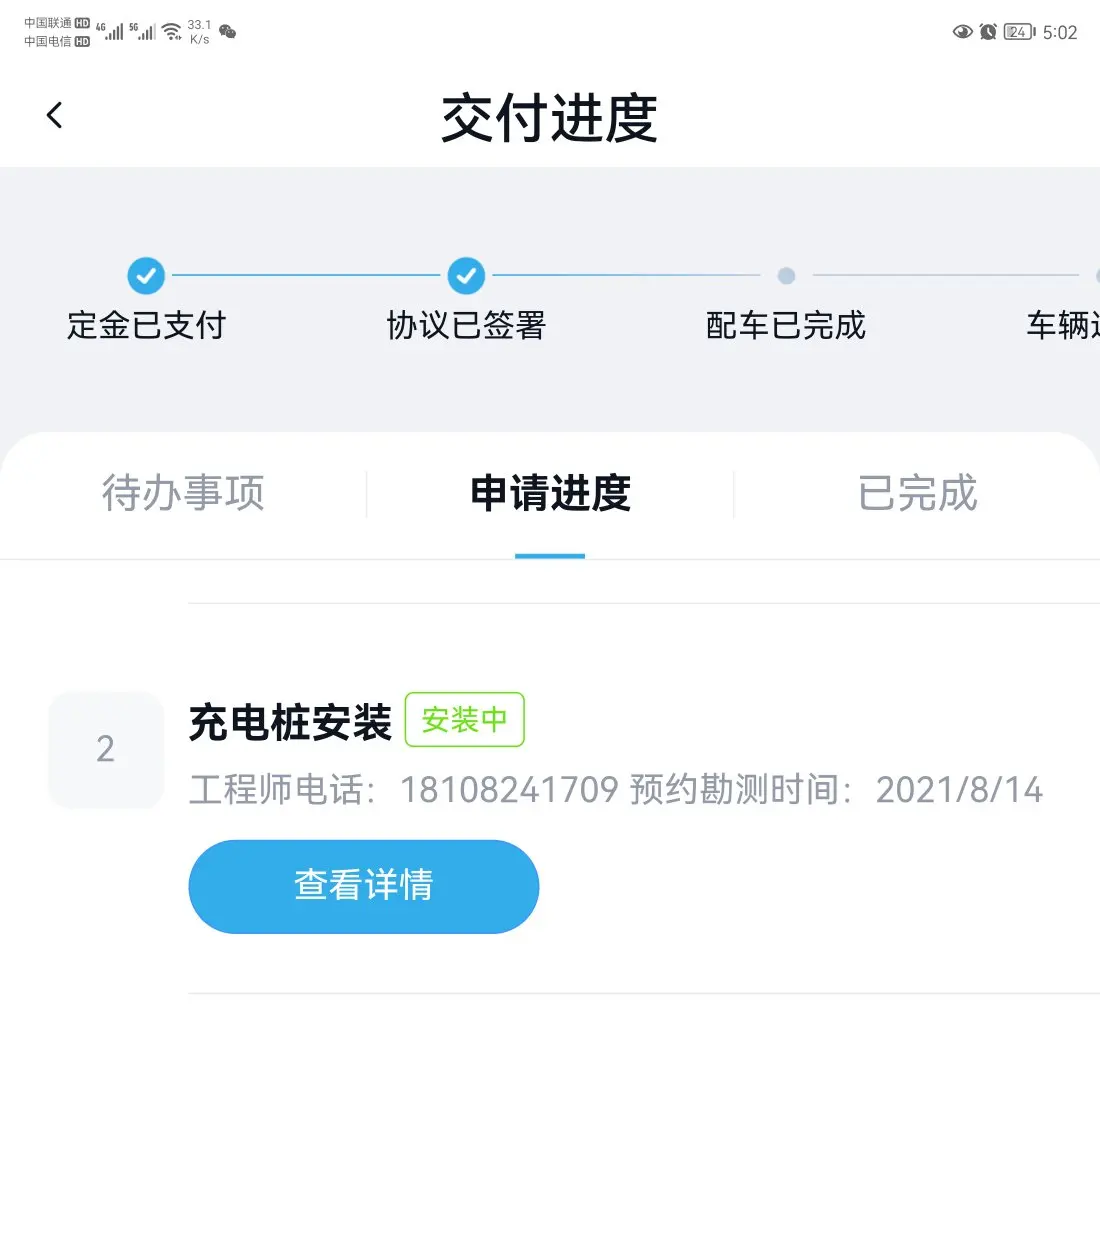Screen dimensions: 1100x1240
Task: Tap the back arrow icon
Action: (x=55, y=115)
